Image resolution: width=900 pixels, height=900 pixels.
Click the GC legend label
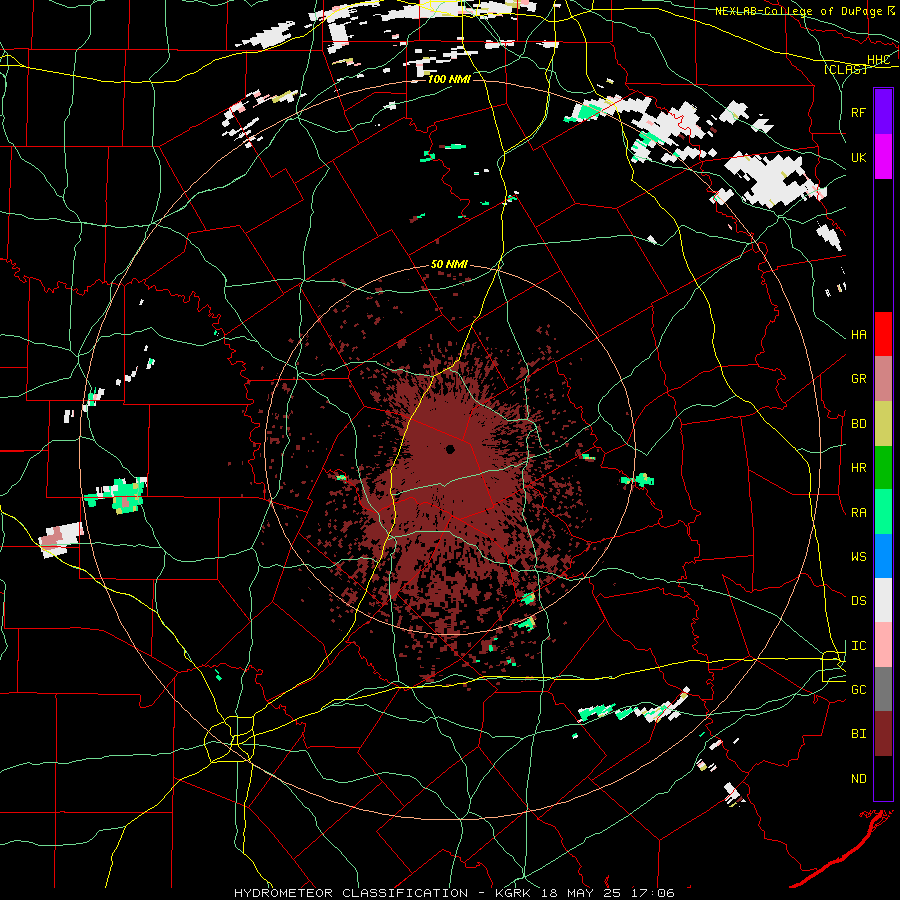click(x=859, y=690)
